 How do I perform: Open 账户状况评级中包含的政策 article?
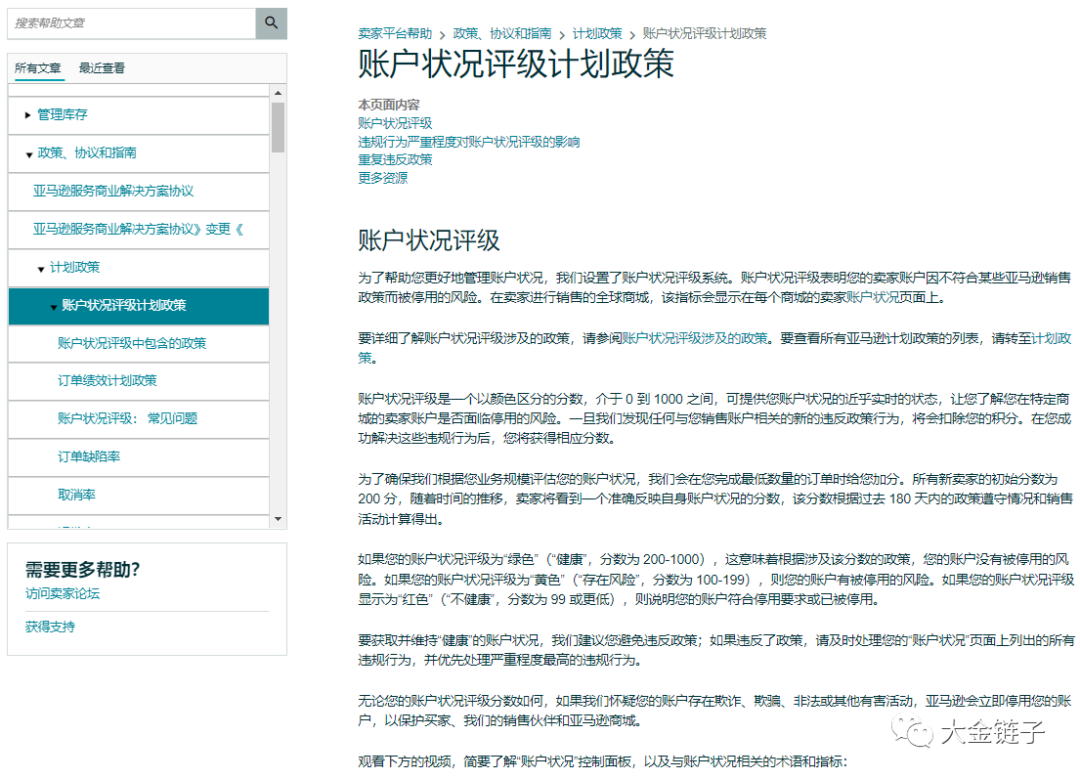[132, 343]
